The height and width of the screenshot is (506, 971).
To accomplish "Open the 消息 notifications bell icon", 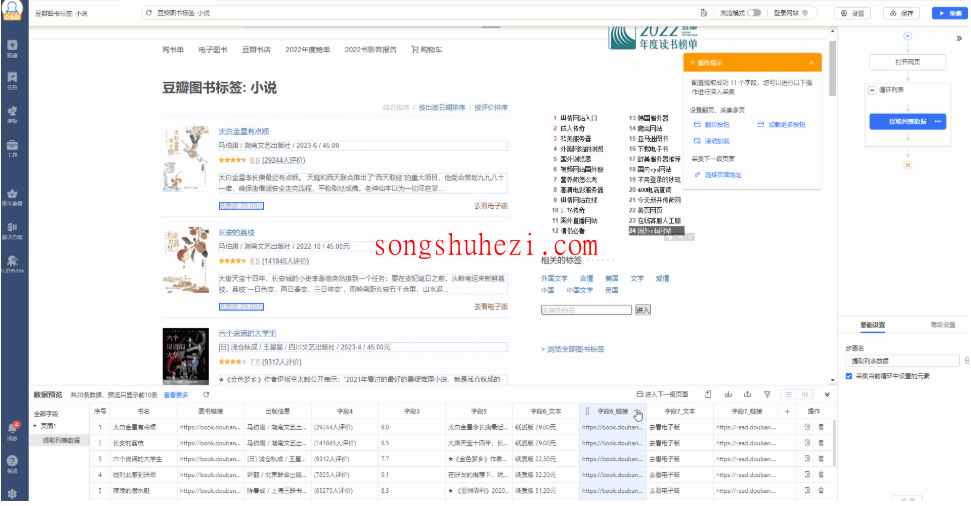I will point(12,430).
